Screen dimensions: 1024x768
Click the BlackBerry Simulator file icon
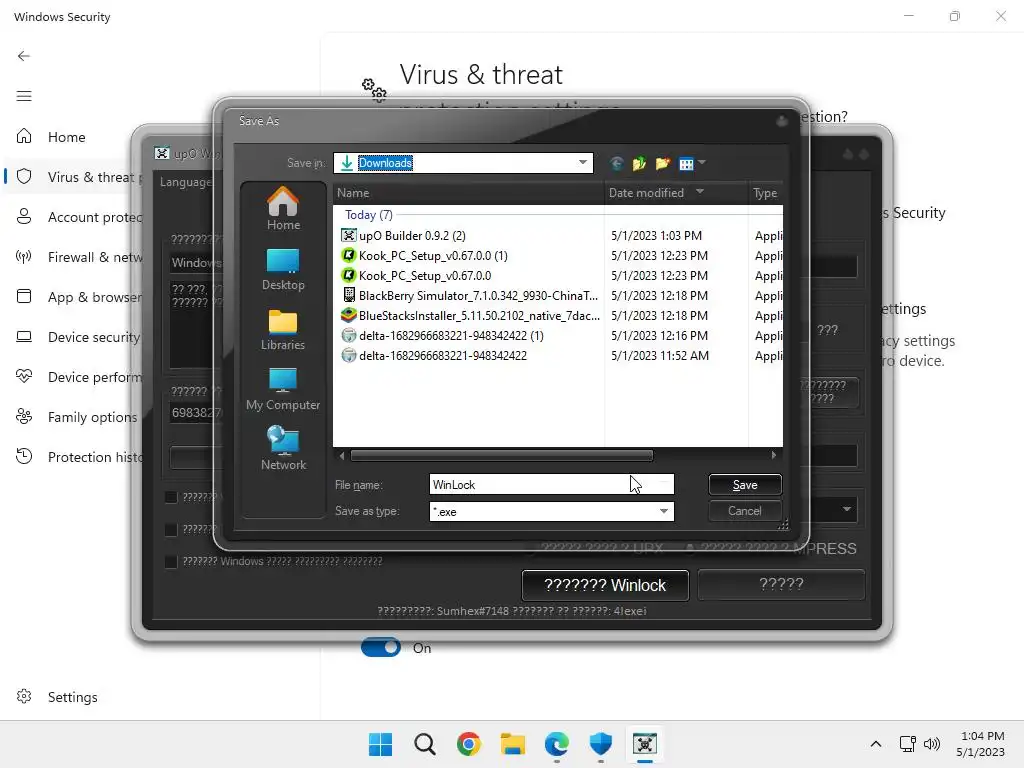pyautogui.click(x=349, y=295)
